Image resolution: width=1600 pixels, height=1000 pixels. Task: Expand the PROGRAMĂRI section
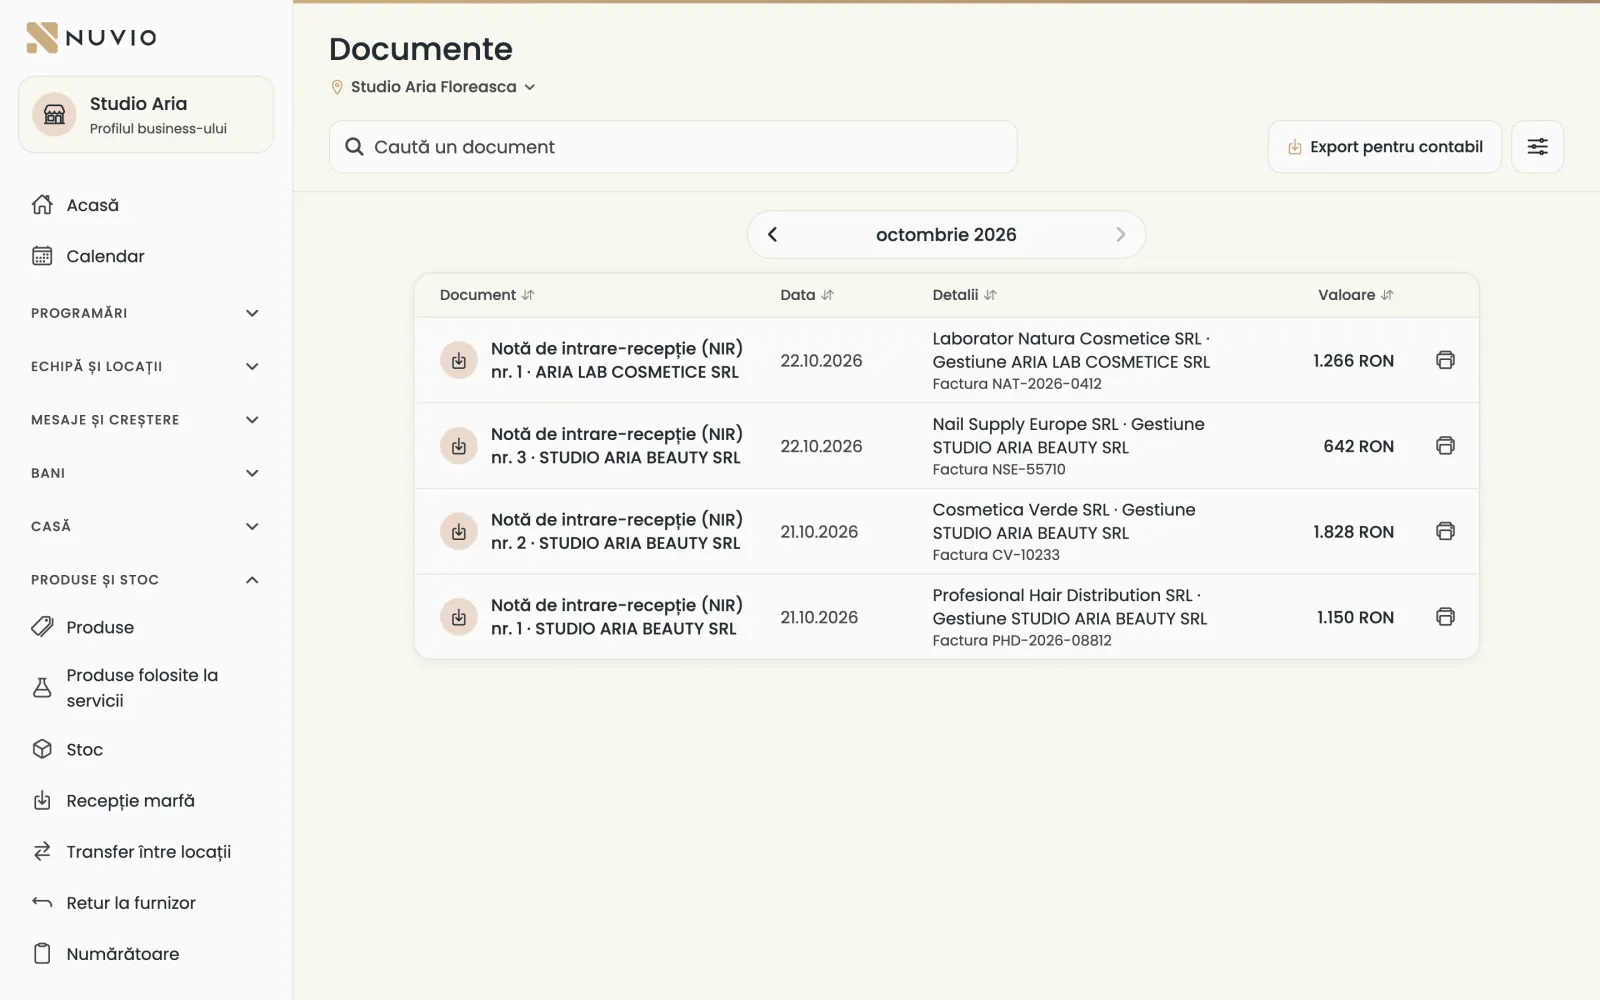(146, 313)
